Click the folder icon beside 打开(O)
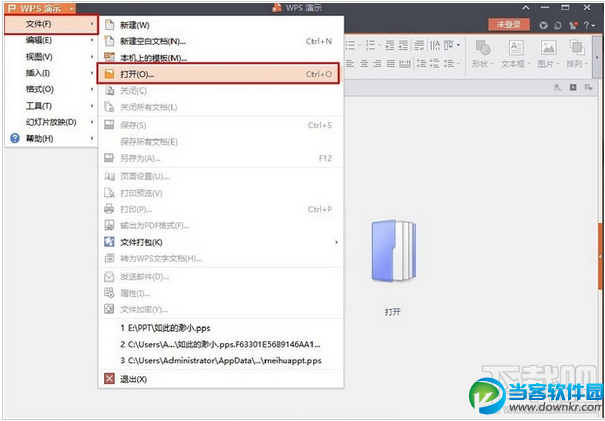 [x=110, y=74]
